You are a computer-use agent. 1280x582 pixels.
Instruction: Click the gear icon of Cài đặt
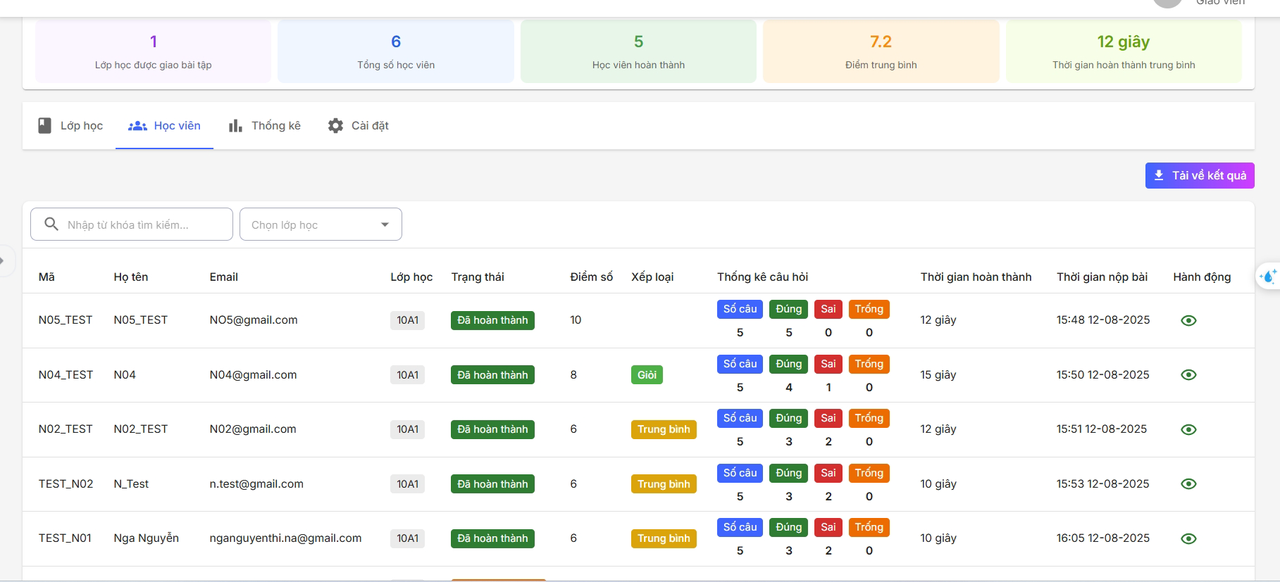[x=336, y=126]
